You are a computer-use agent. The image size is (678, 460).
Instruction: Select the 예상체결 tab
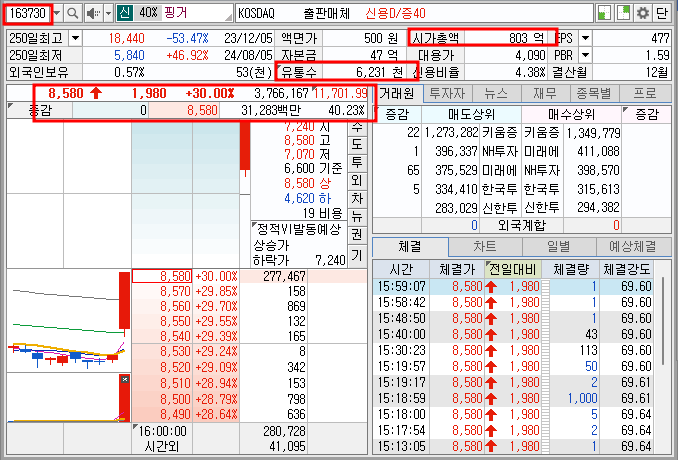(633, 246)
